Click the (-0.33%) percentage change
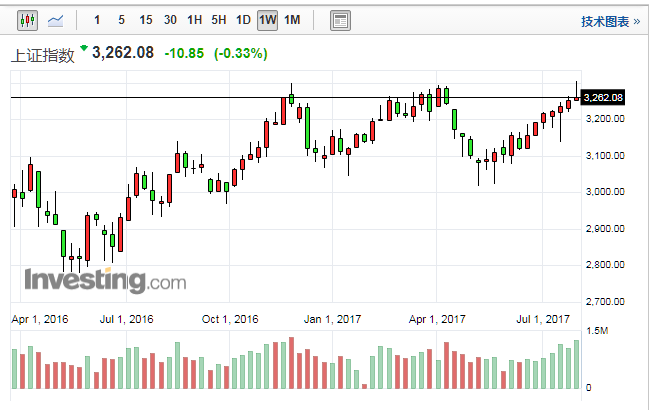 tap(241, 54)
